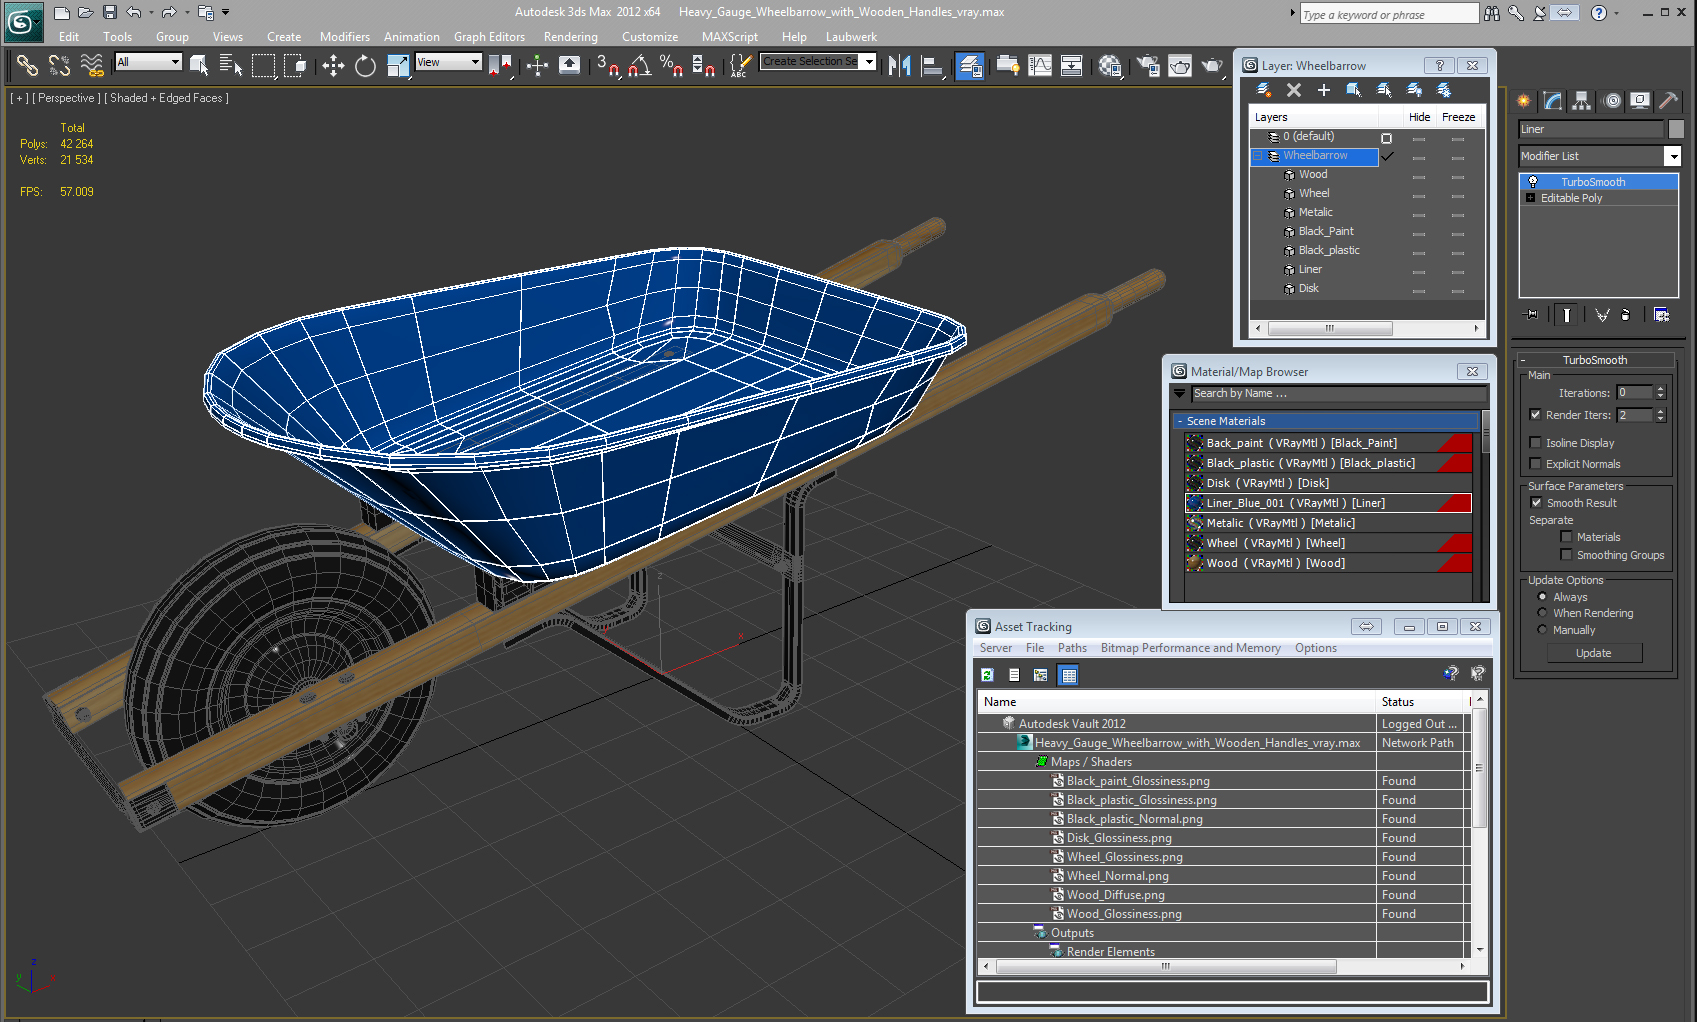Open Material/Map Browser options triangle
The height and width of the screenshot is (1022, 1697).
[1180, 393]
